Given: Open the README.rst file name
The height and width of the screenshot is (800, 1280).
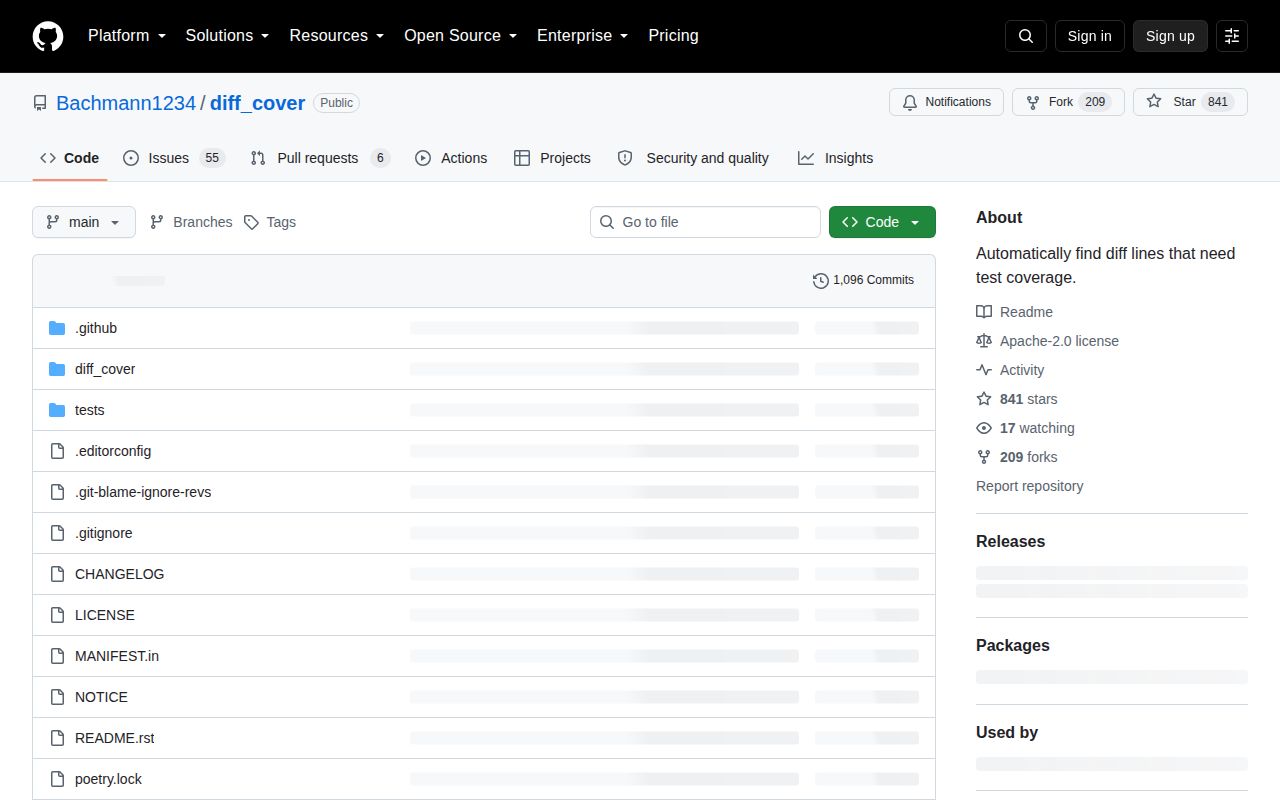Looking at the screenshot, I should click(115, 738).
